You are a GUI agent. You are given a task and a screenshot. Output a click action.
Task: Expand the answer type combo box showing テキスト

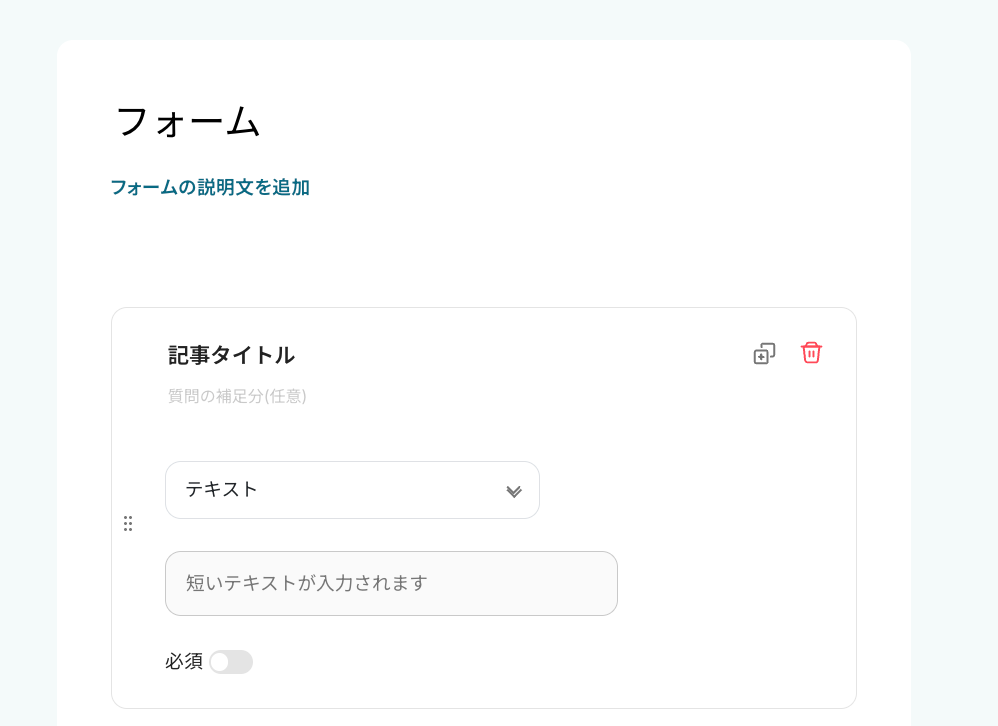(x=352, y=490)
